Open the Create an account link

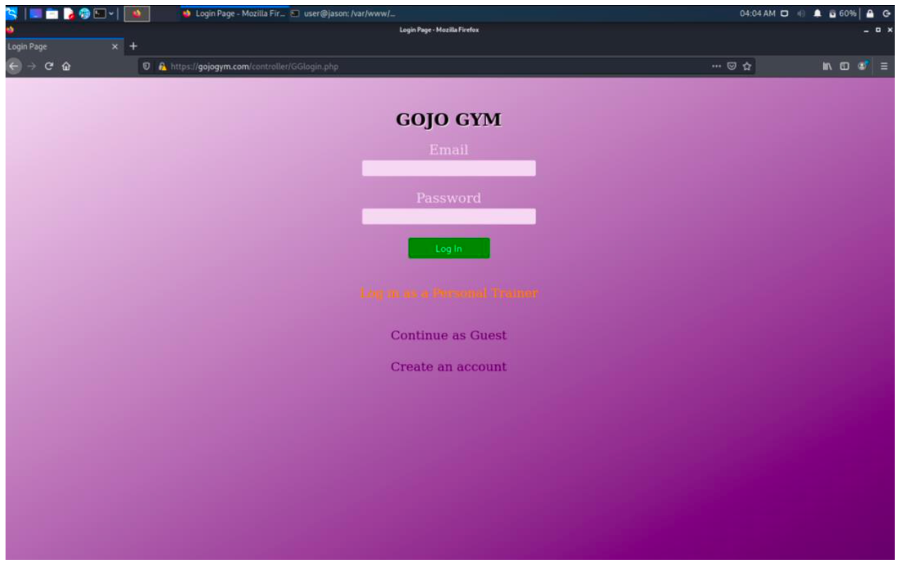pyautogui.click(x=448, y=367)
